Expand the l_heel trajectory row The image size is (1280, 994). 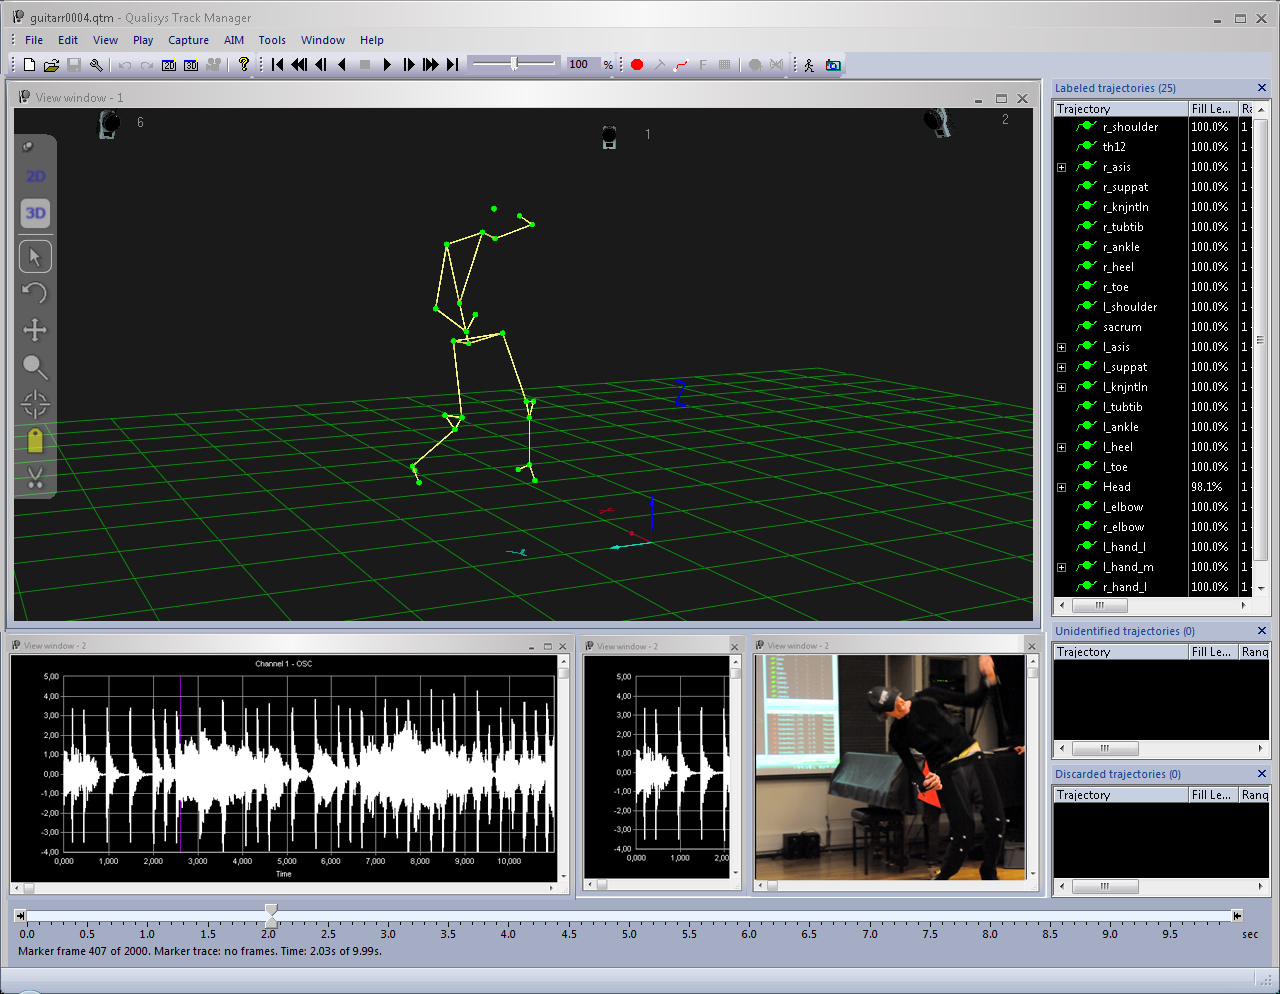(1062, 447)
